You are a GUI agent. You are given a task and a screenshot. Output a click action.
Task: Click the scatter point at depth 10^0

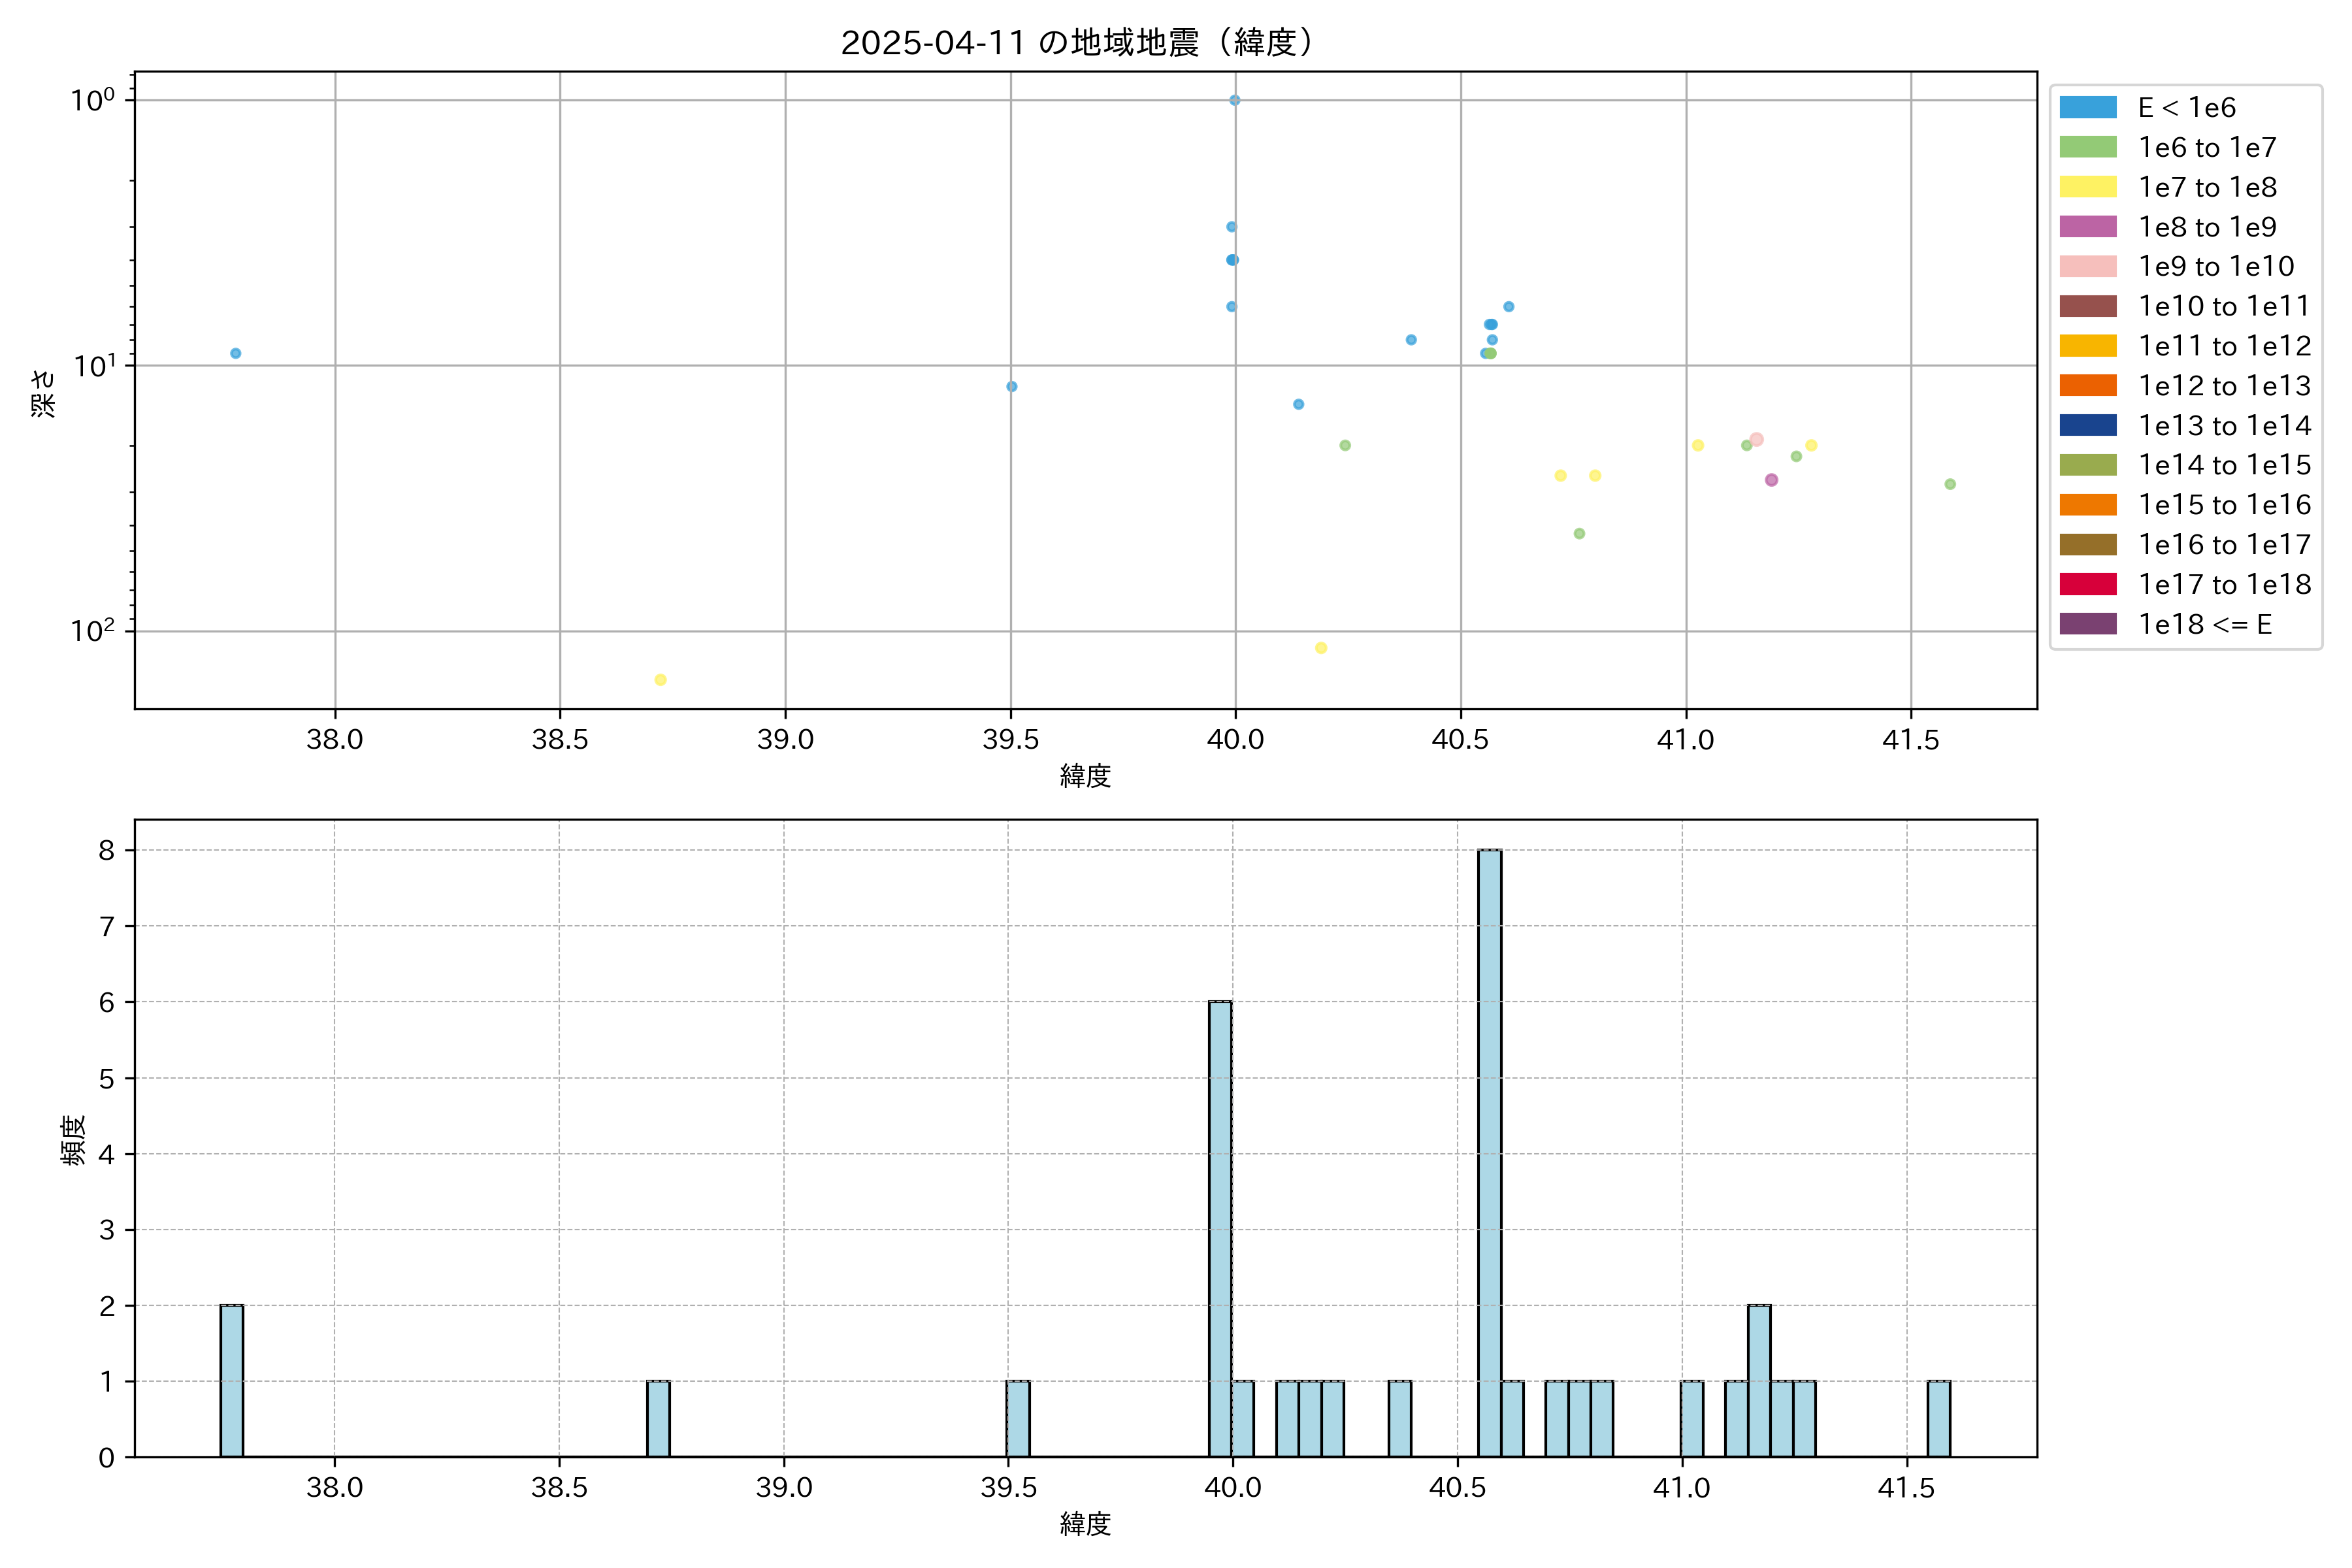(x=1235, y=100)
